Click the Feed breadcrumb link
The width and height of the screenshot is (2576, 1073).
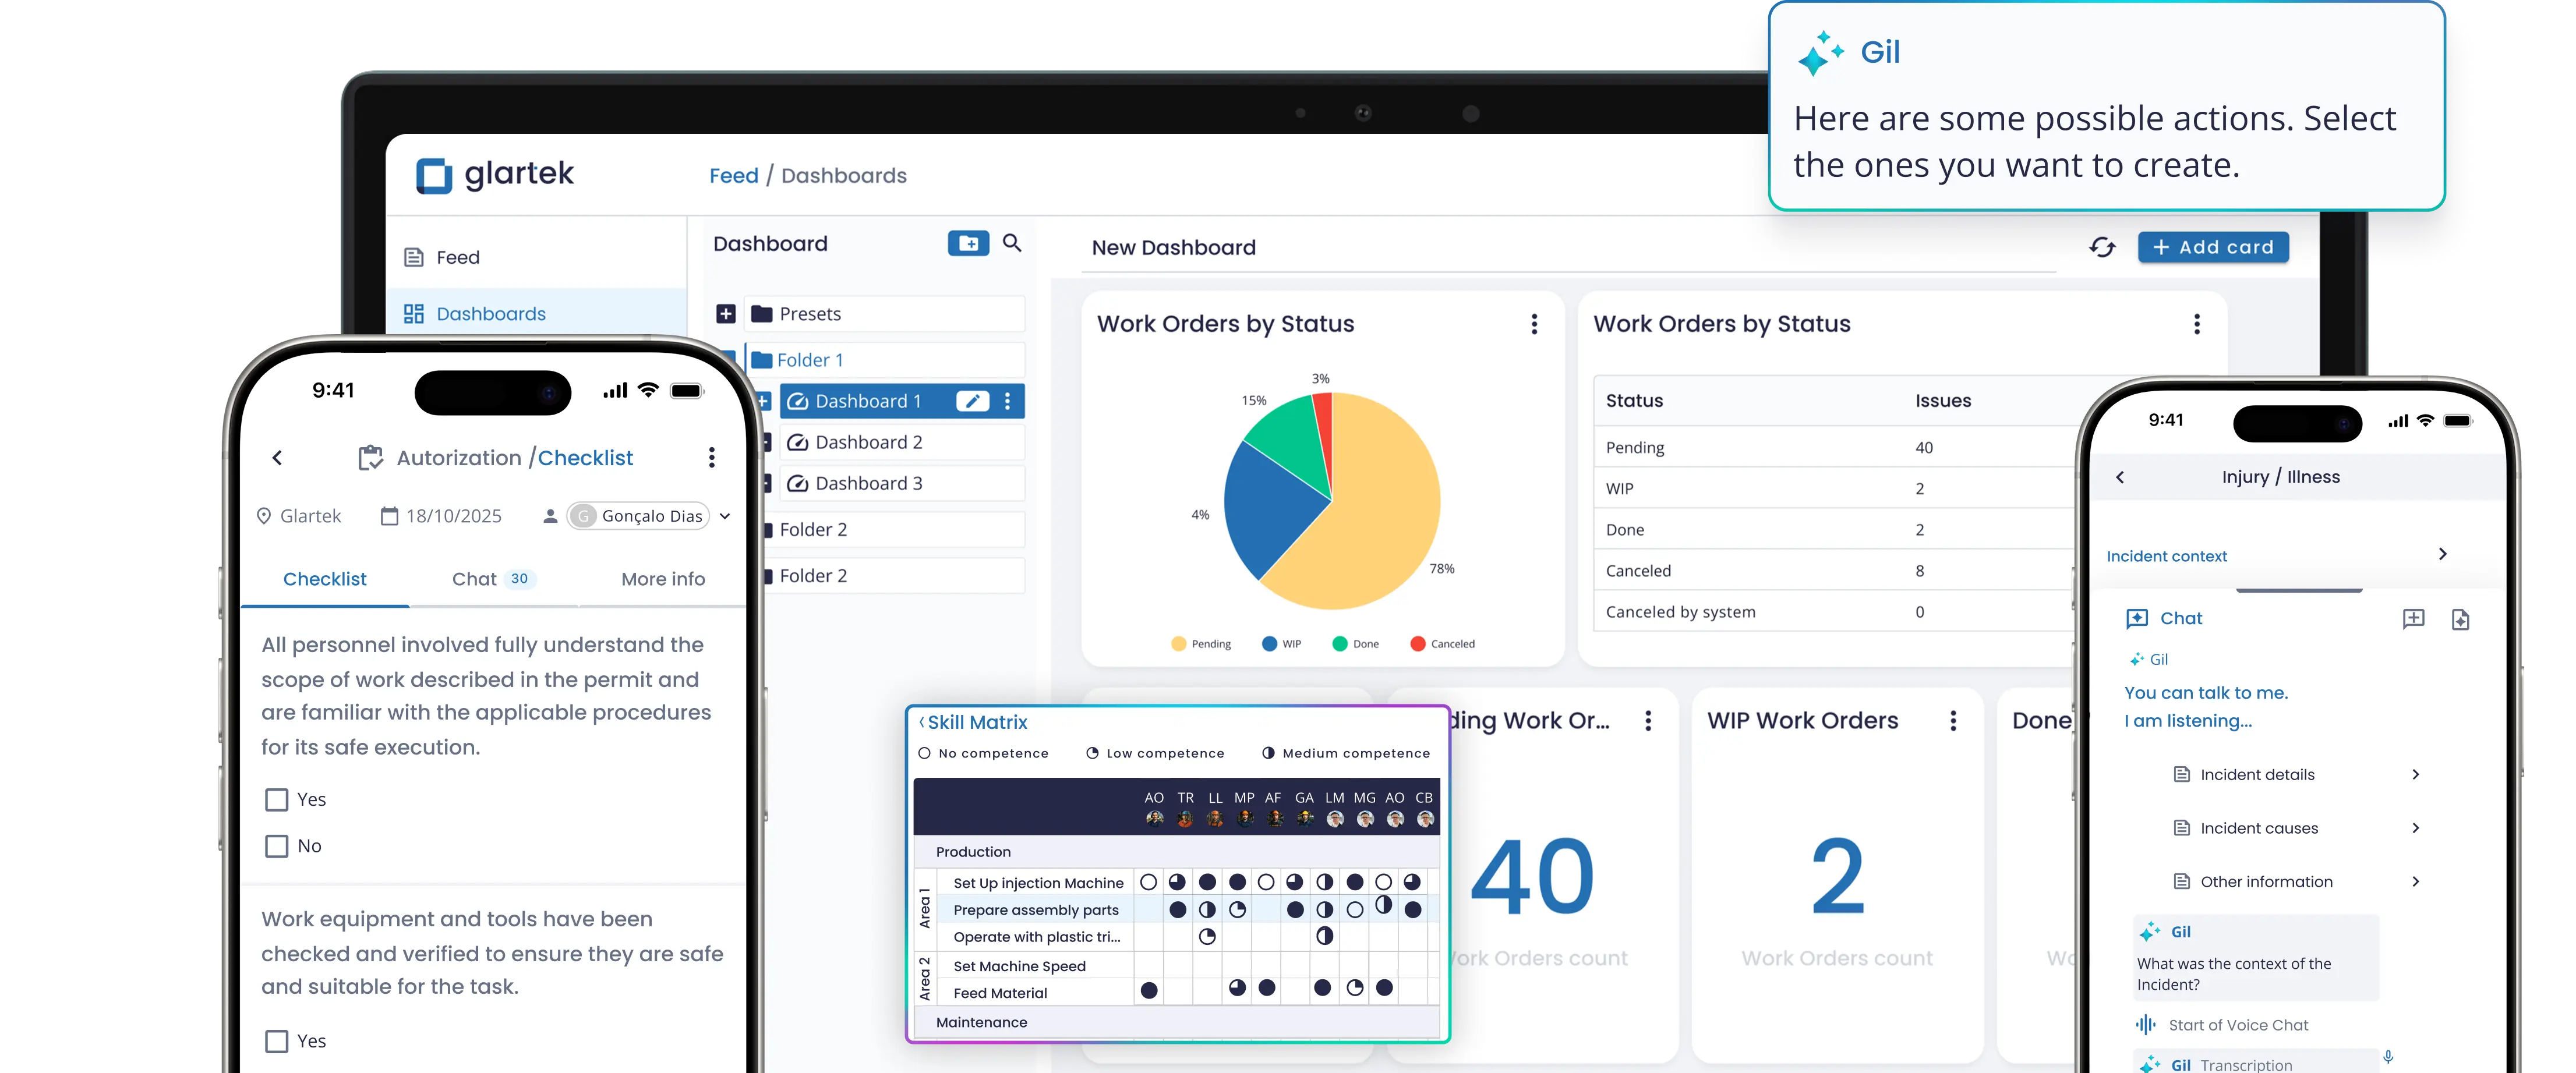(734, 176)
